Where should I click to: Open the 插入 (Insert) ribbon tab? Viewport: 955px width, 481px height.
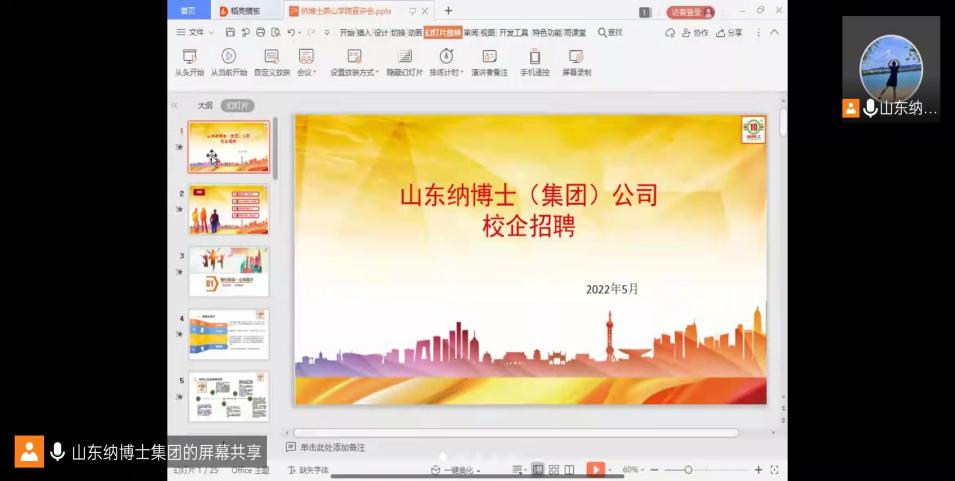pyautogui.click(x=364, y=32)
